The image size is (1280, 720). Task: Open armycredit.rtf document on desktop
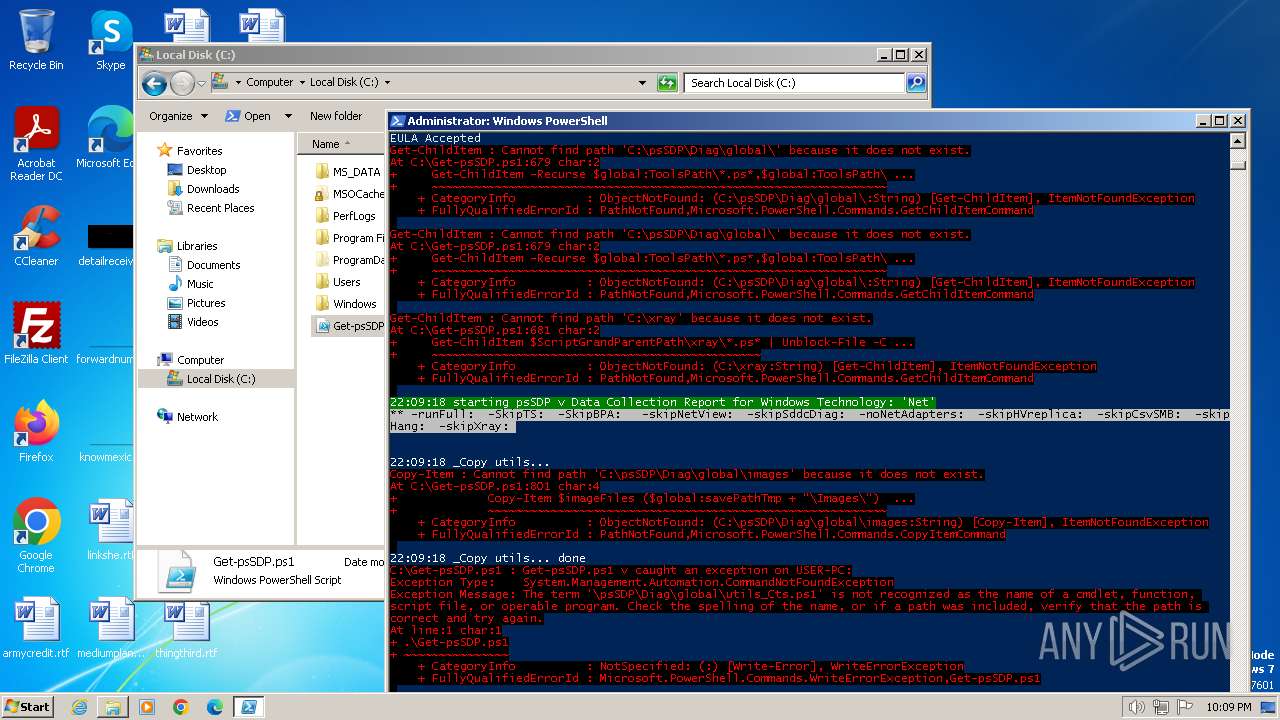pyautogui.click(x=36, y=628)
